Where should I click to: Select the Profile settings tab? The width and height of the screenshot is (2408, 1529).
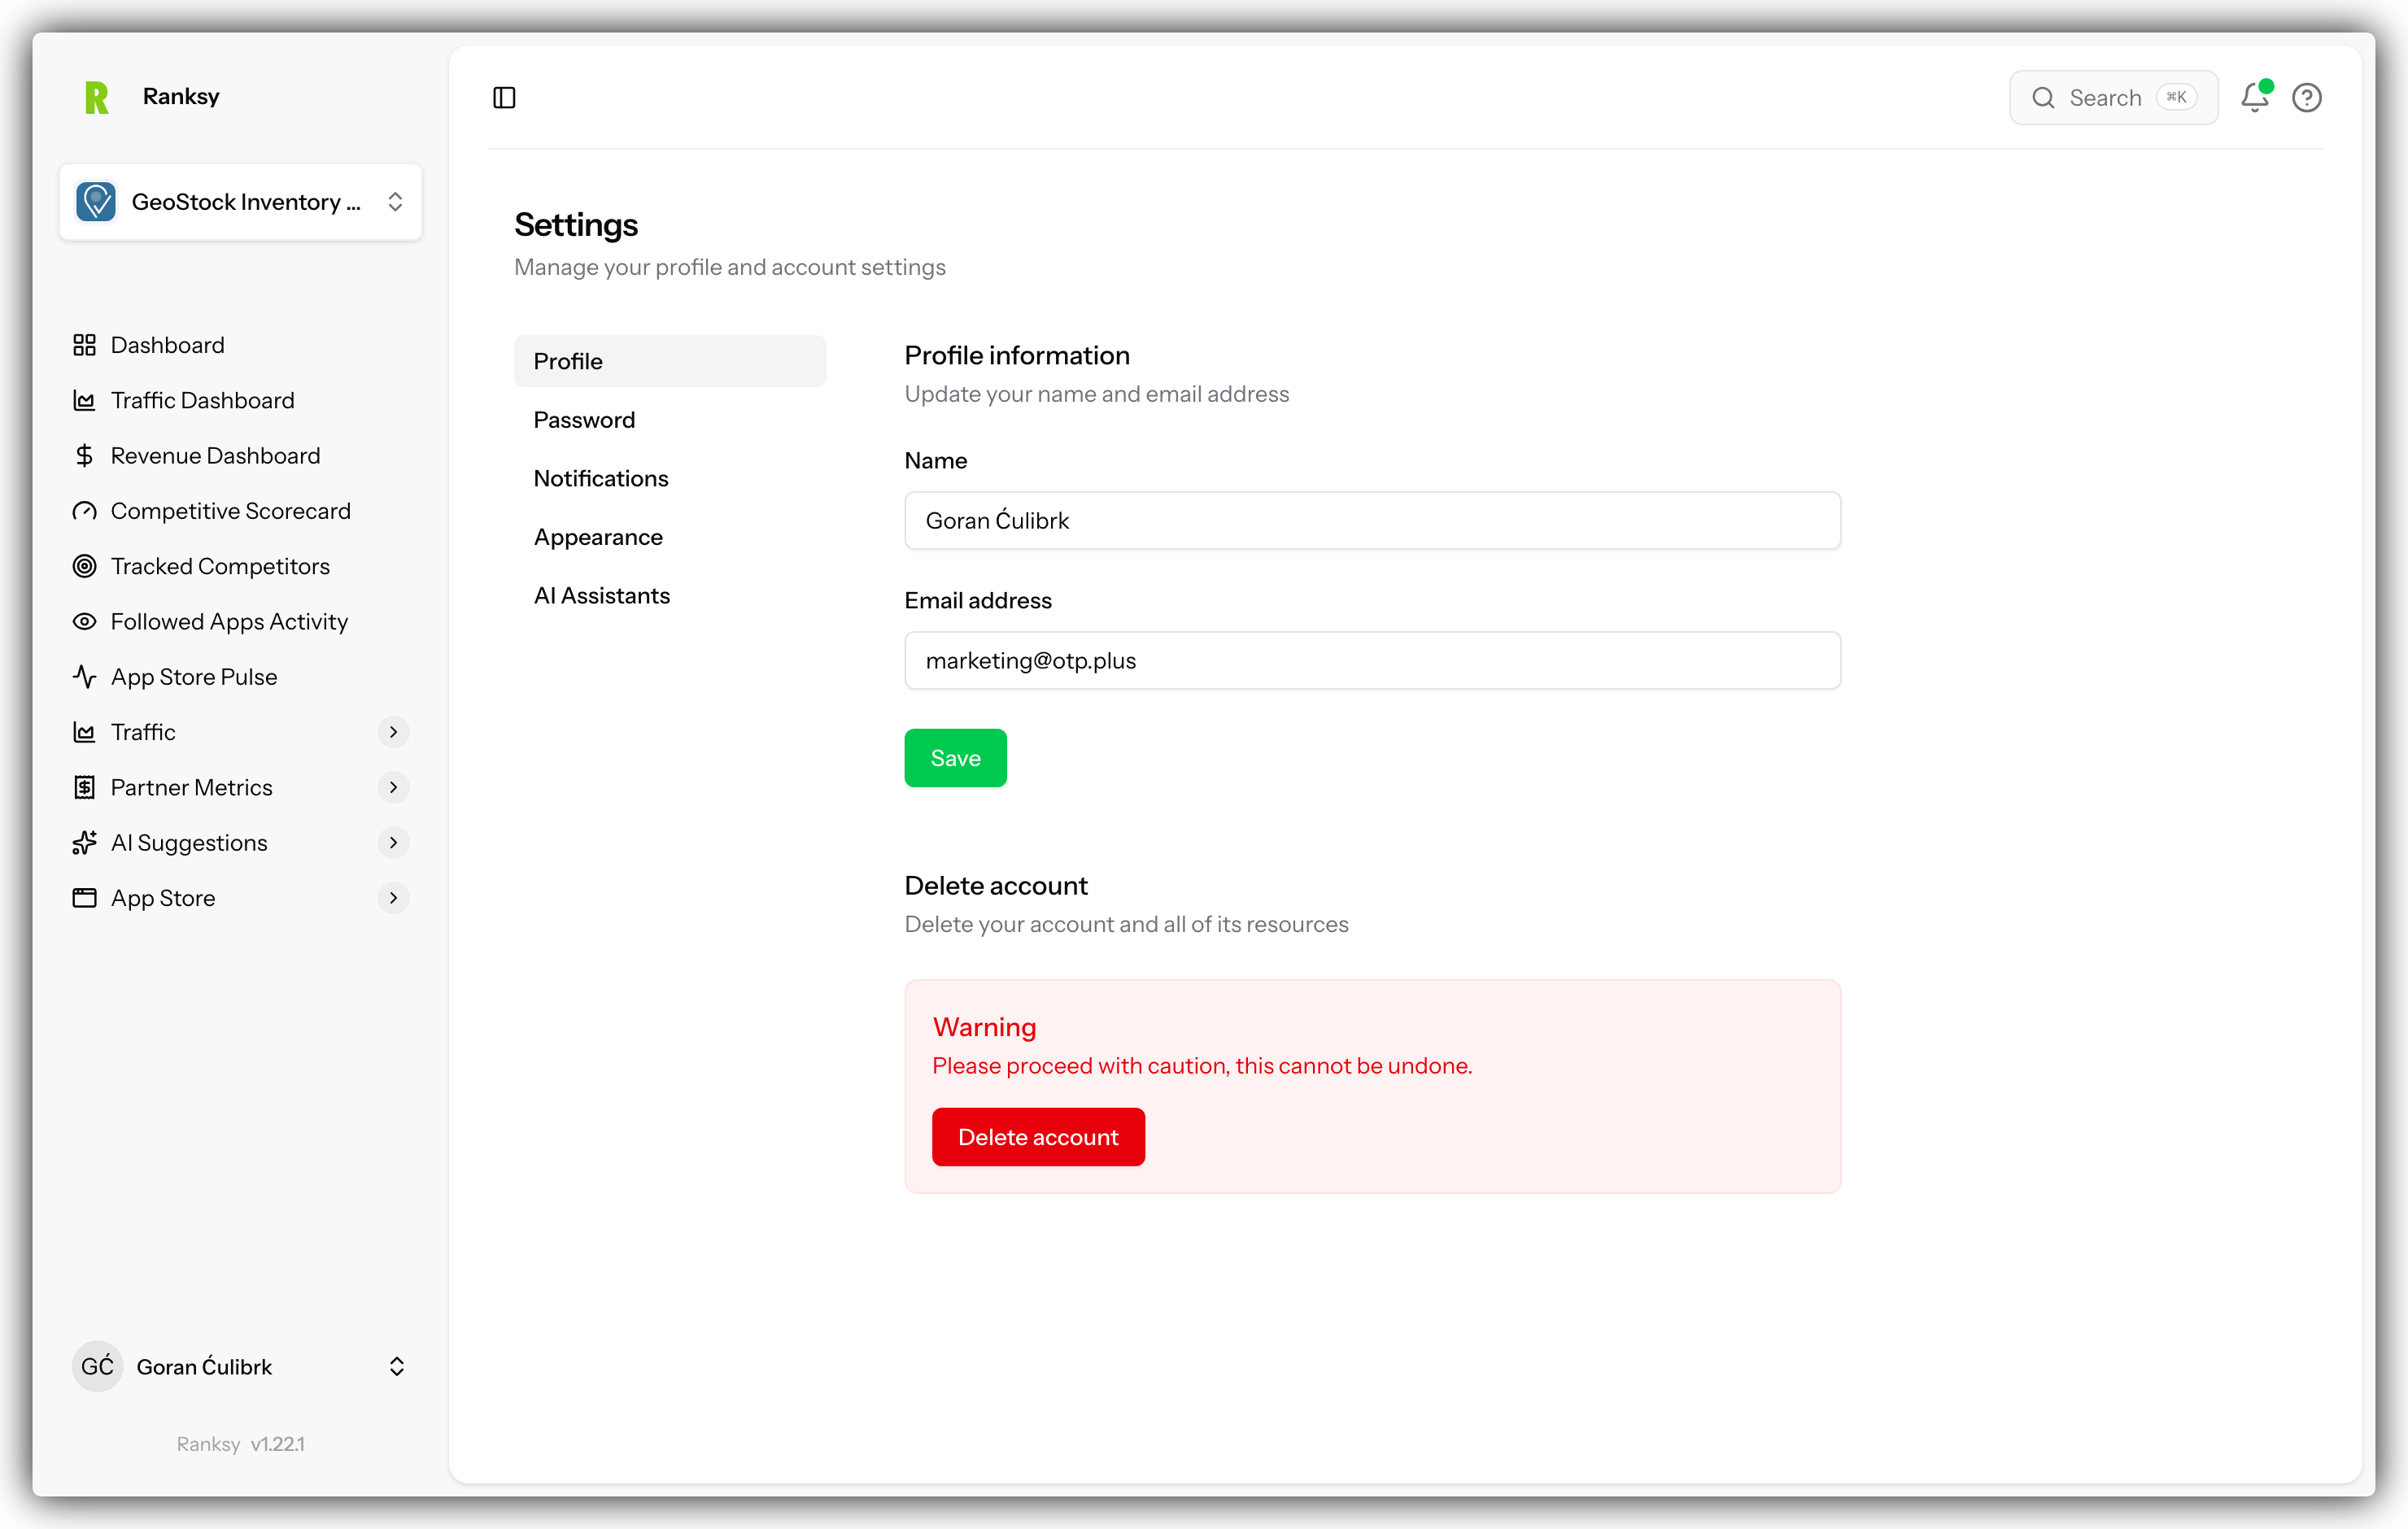(670, 361)
